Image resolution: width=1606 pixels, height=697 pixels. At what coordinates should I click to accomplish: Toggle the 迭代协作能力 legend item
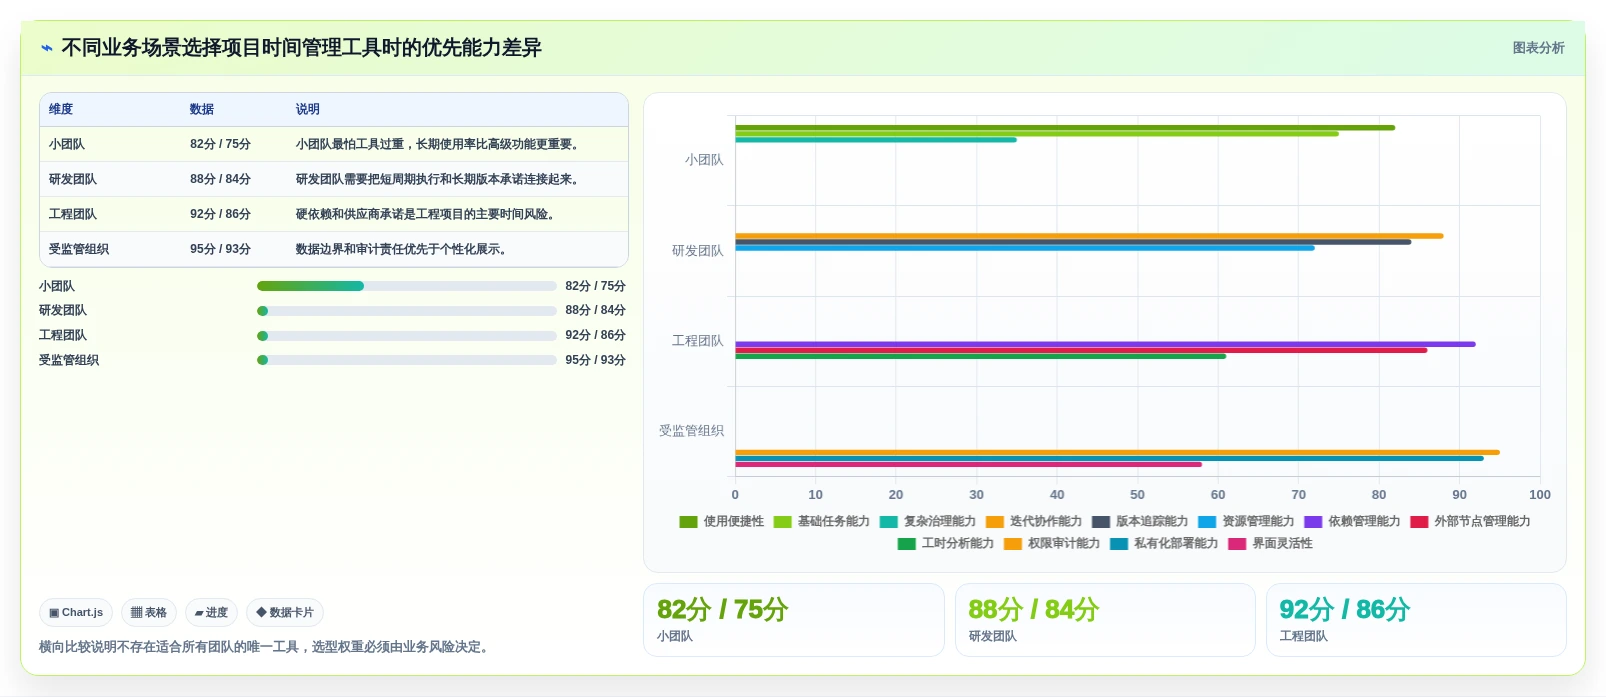point(1033,521)
